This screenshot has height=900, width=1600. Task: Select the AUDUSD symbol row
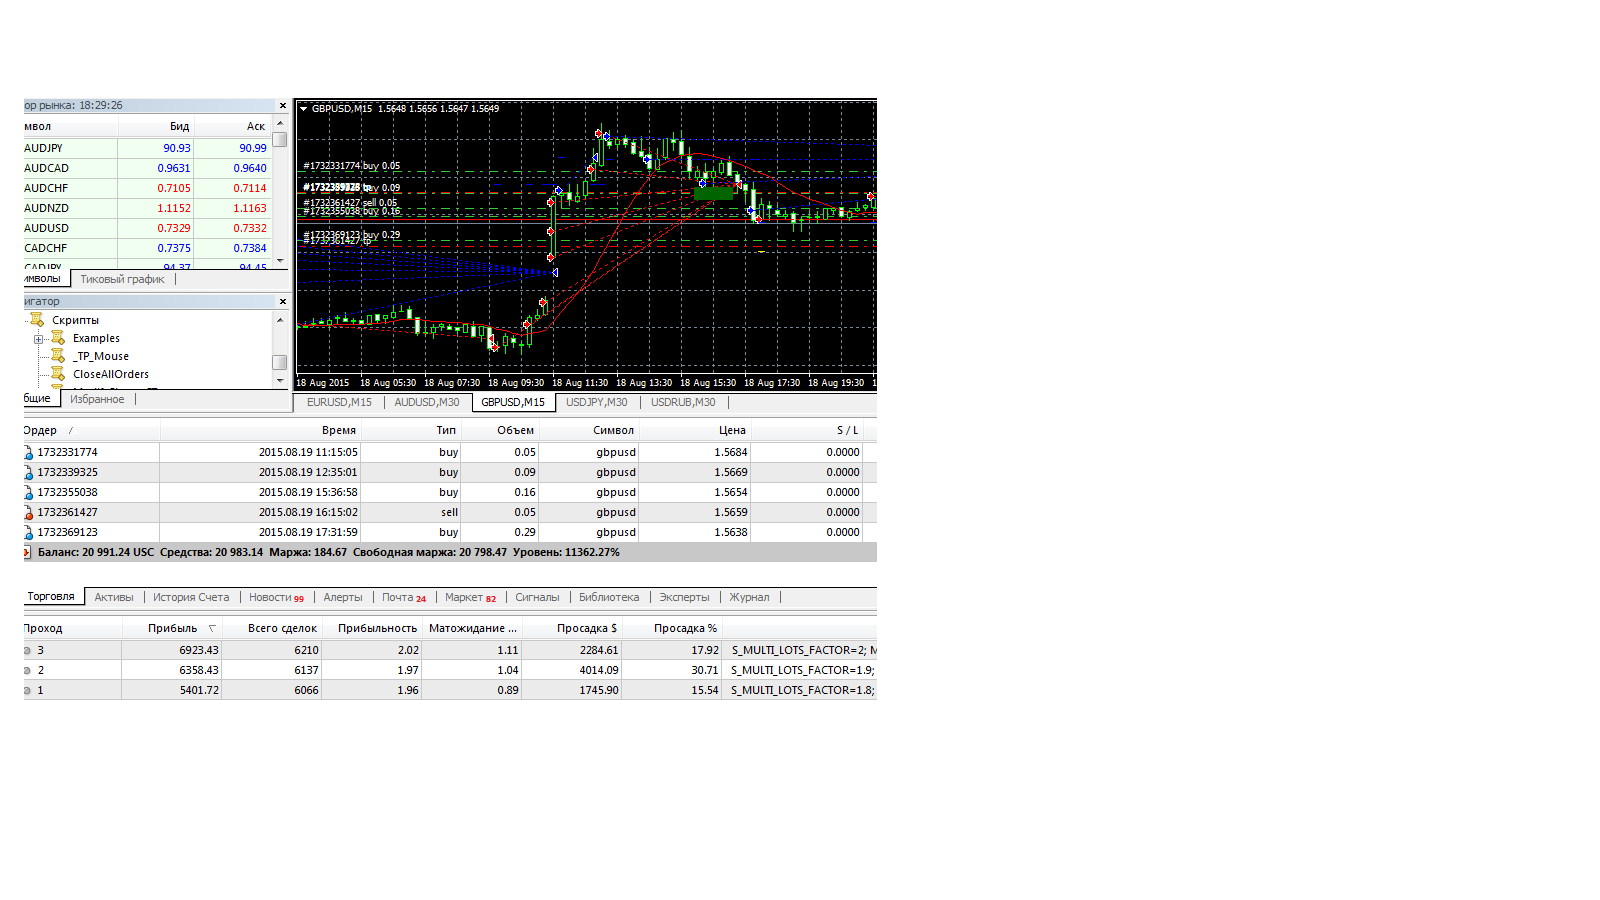tap(147, 228)
